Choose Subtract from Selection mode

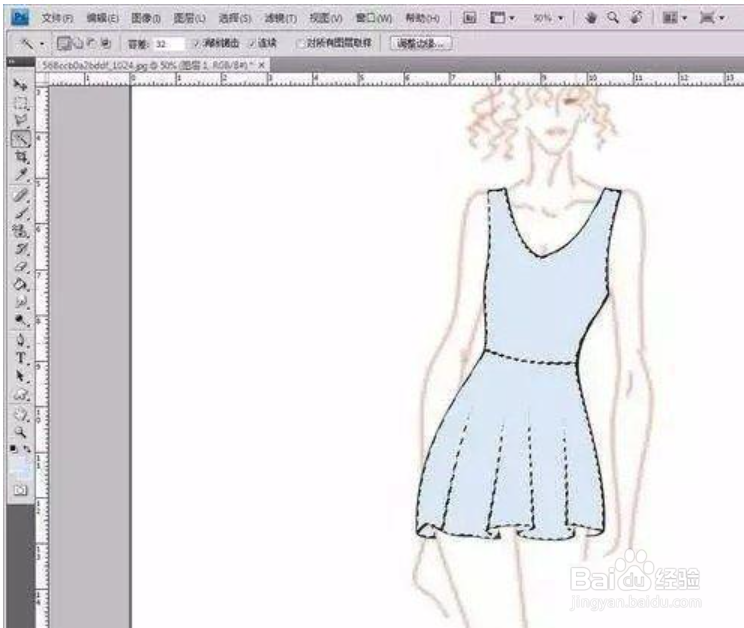pyautogui.click(x=92, y=44)
